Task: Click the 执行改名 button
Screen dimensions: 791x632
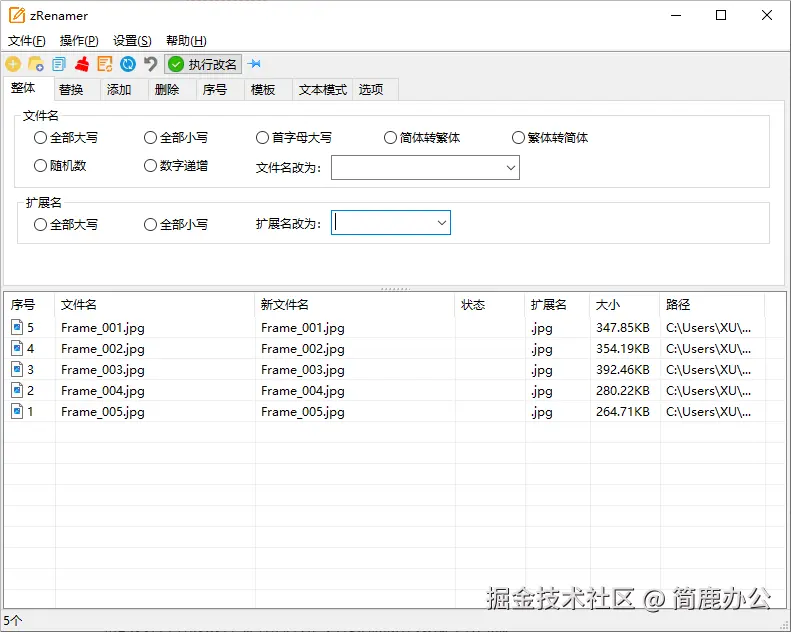Action: [203, 64]
